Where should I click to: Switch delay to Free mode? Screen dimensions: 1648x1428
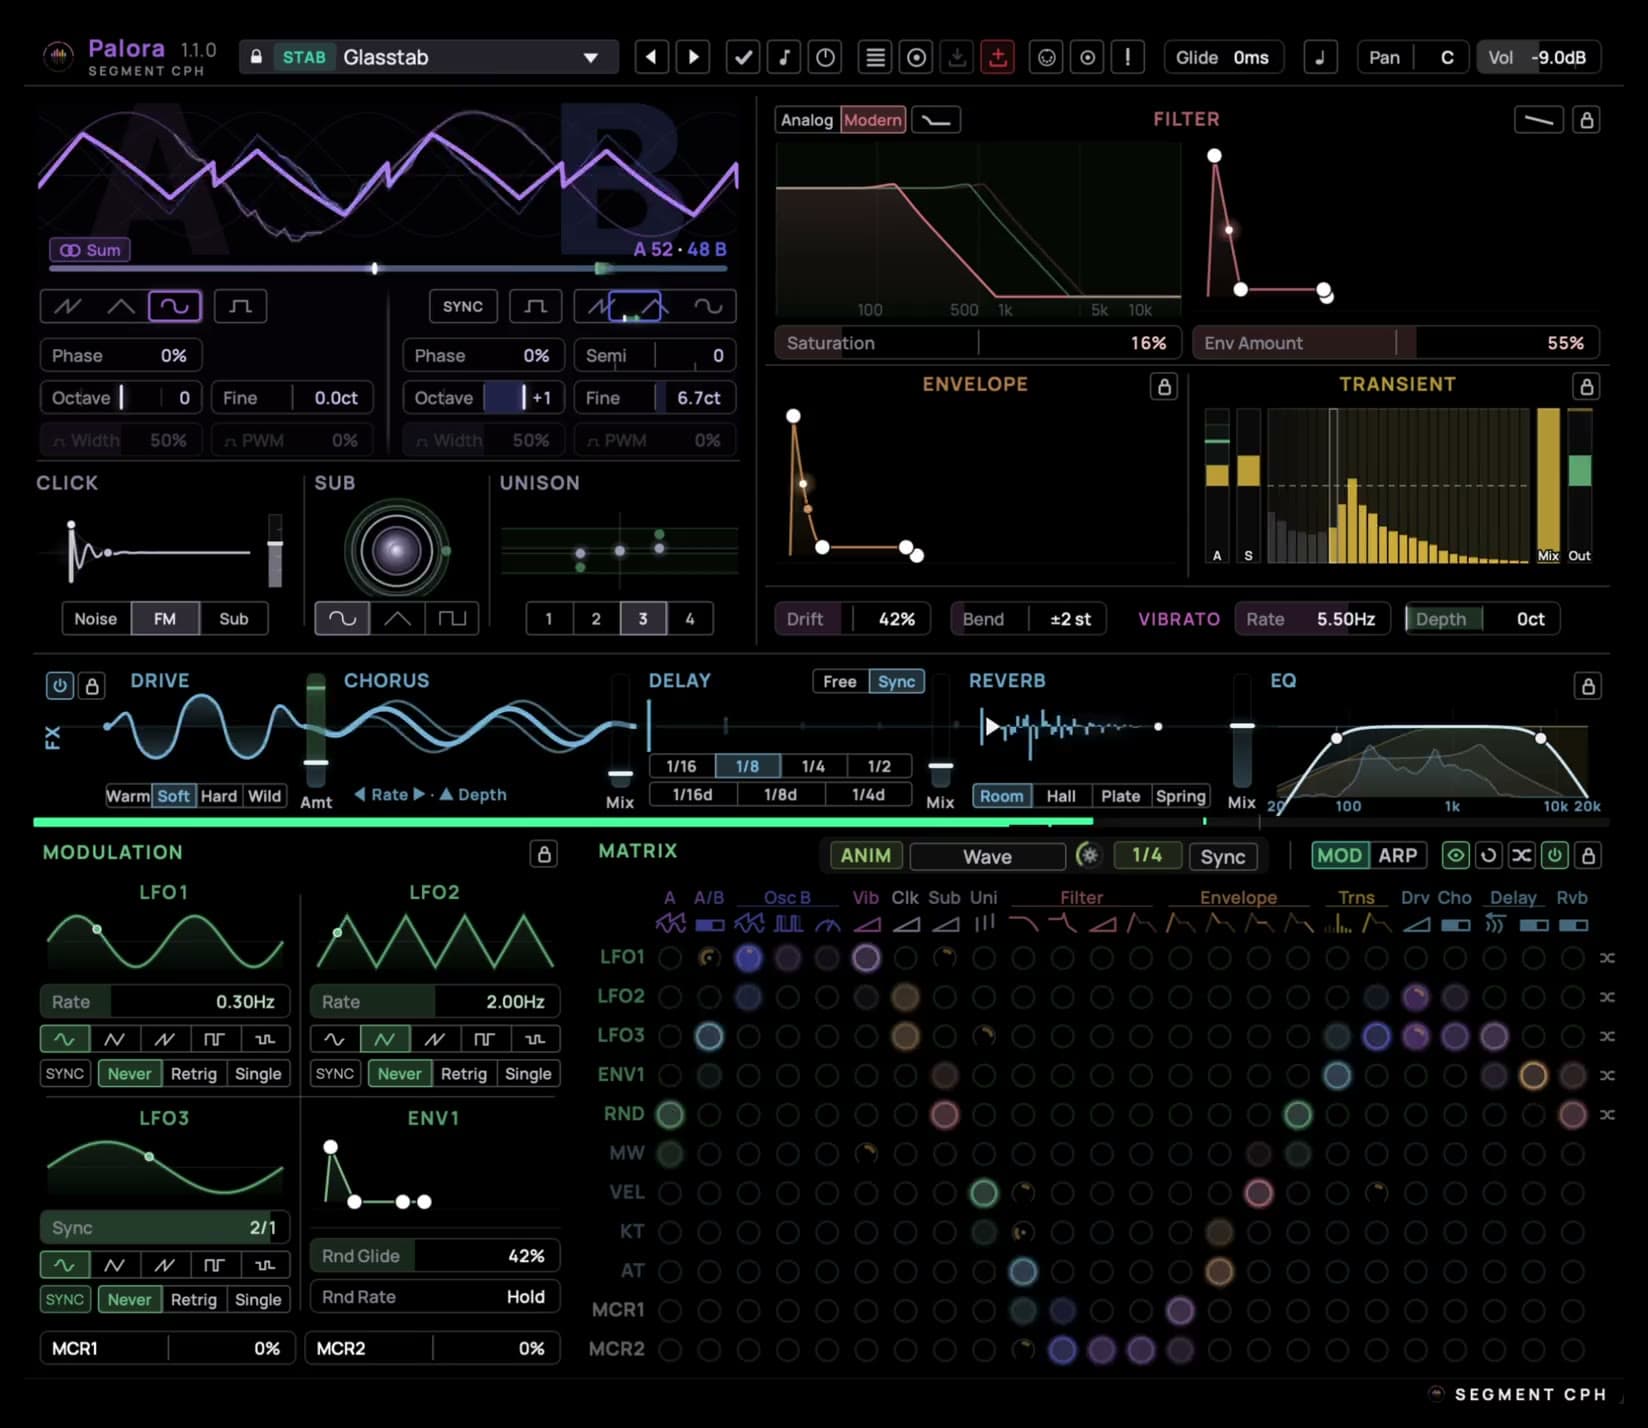tap(840, 681)
